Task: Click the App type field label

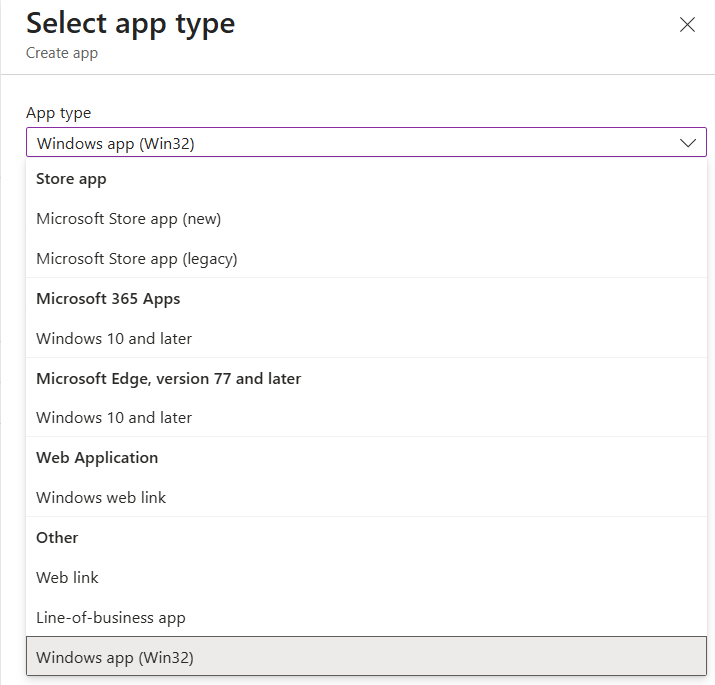Action: (x=58, y=113)
